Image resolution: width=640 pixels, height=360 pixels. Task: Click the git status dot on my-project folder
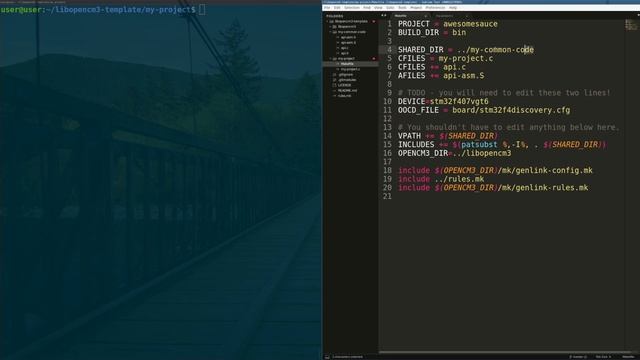(374, 59)
